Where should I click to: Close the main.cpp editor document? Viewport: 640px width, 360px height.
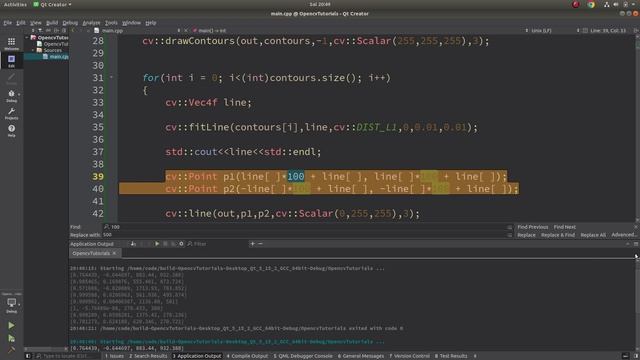coord(186,31)
